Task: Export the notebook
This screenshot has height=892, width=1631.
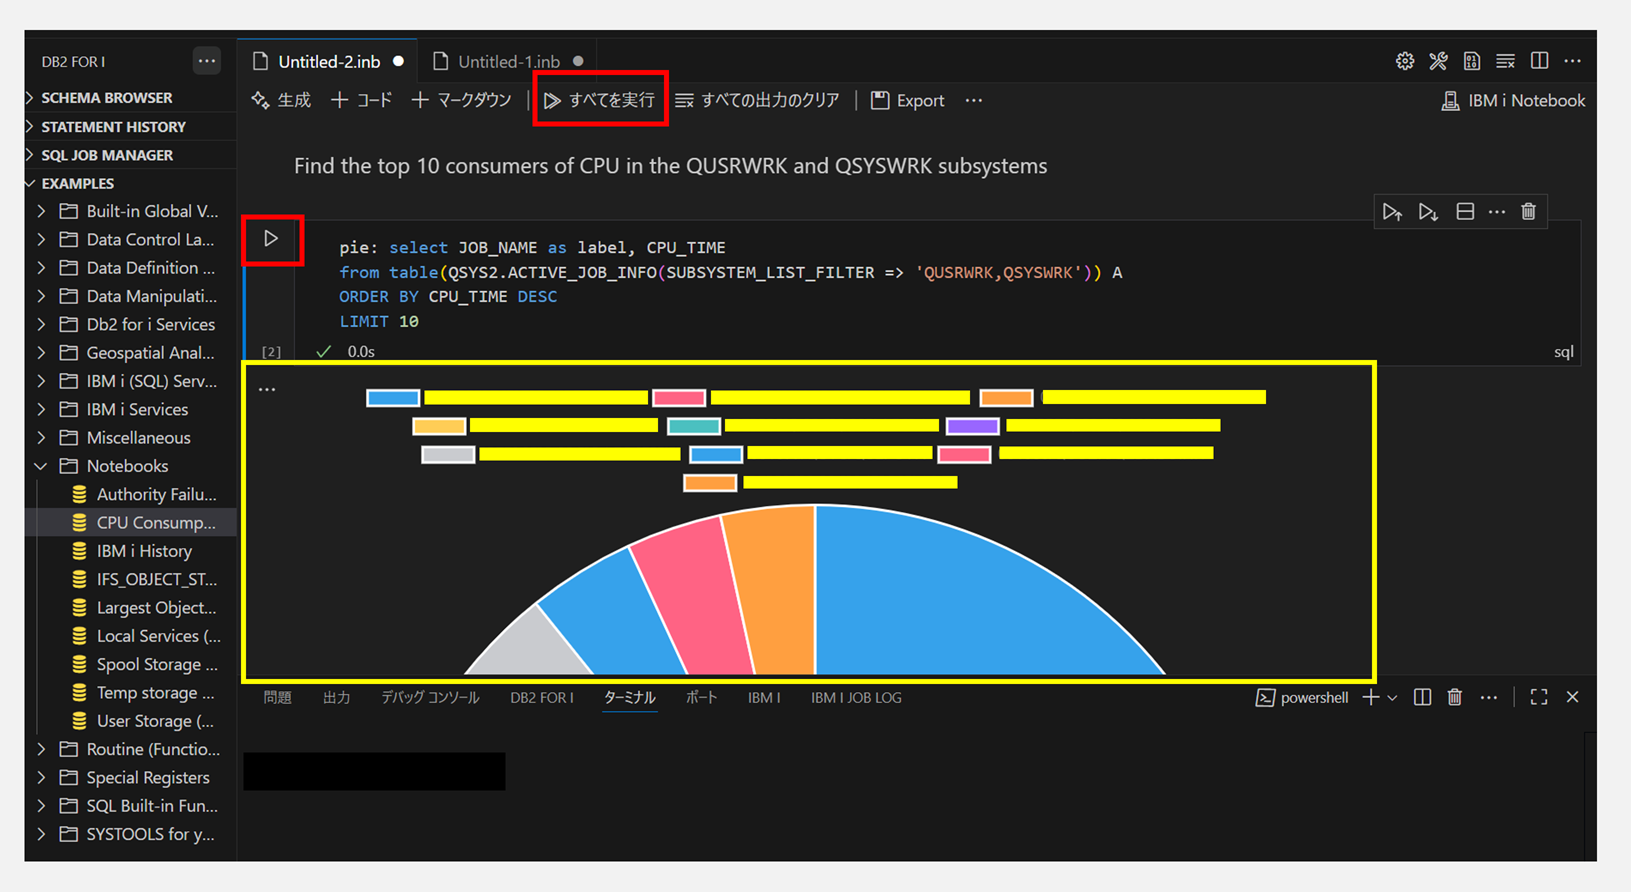Action: pos(908,100)
